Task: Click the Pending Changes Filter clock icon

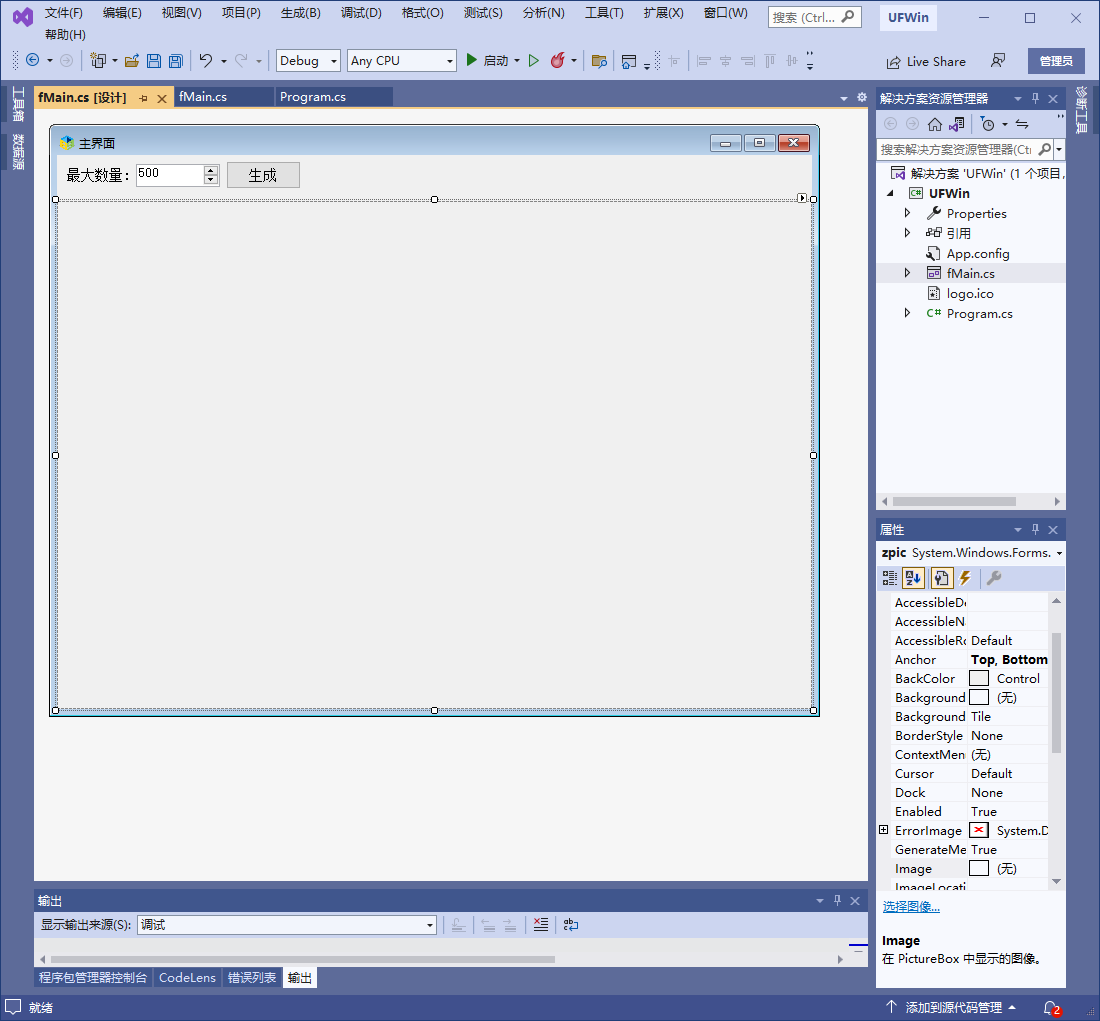Action: click(x=987, y=124)
